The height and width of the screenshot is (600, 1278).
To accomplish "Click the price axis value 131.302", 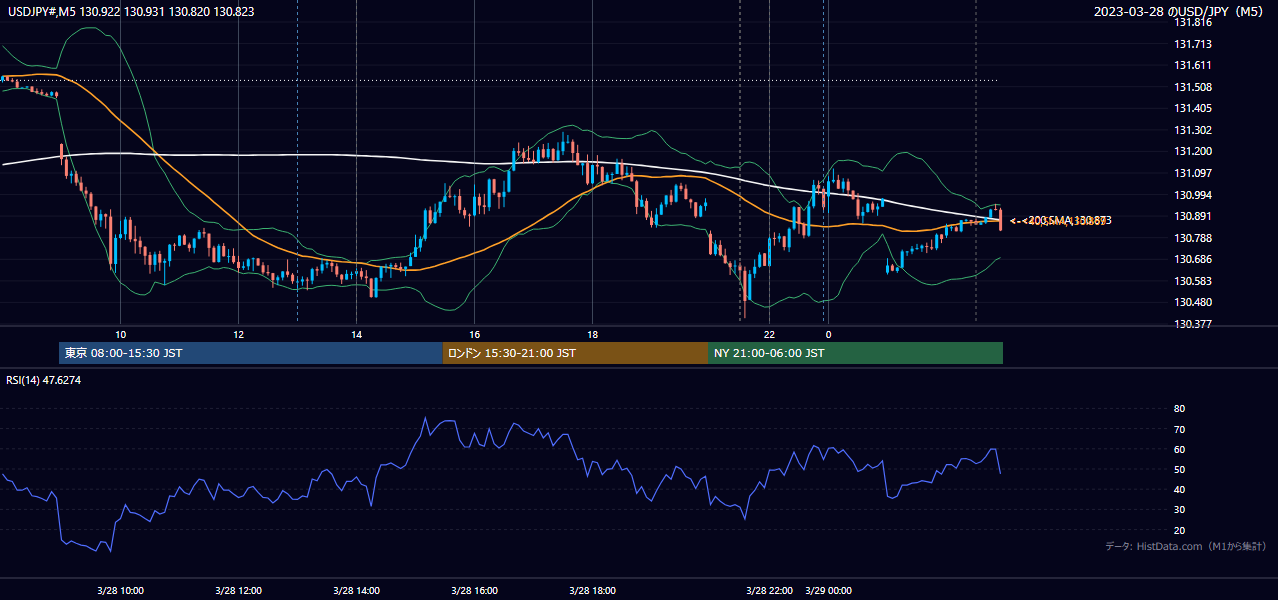I will [1193, 130].
